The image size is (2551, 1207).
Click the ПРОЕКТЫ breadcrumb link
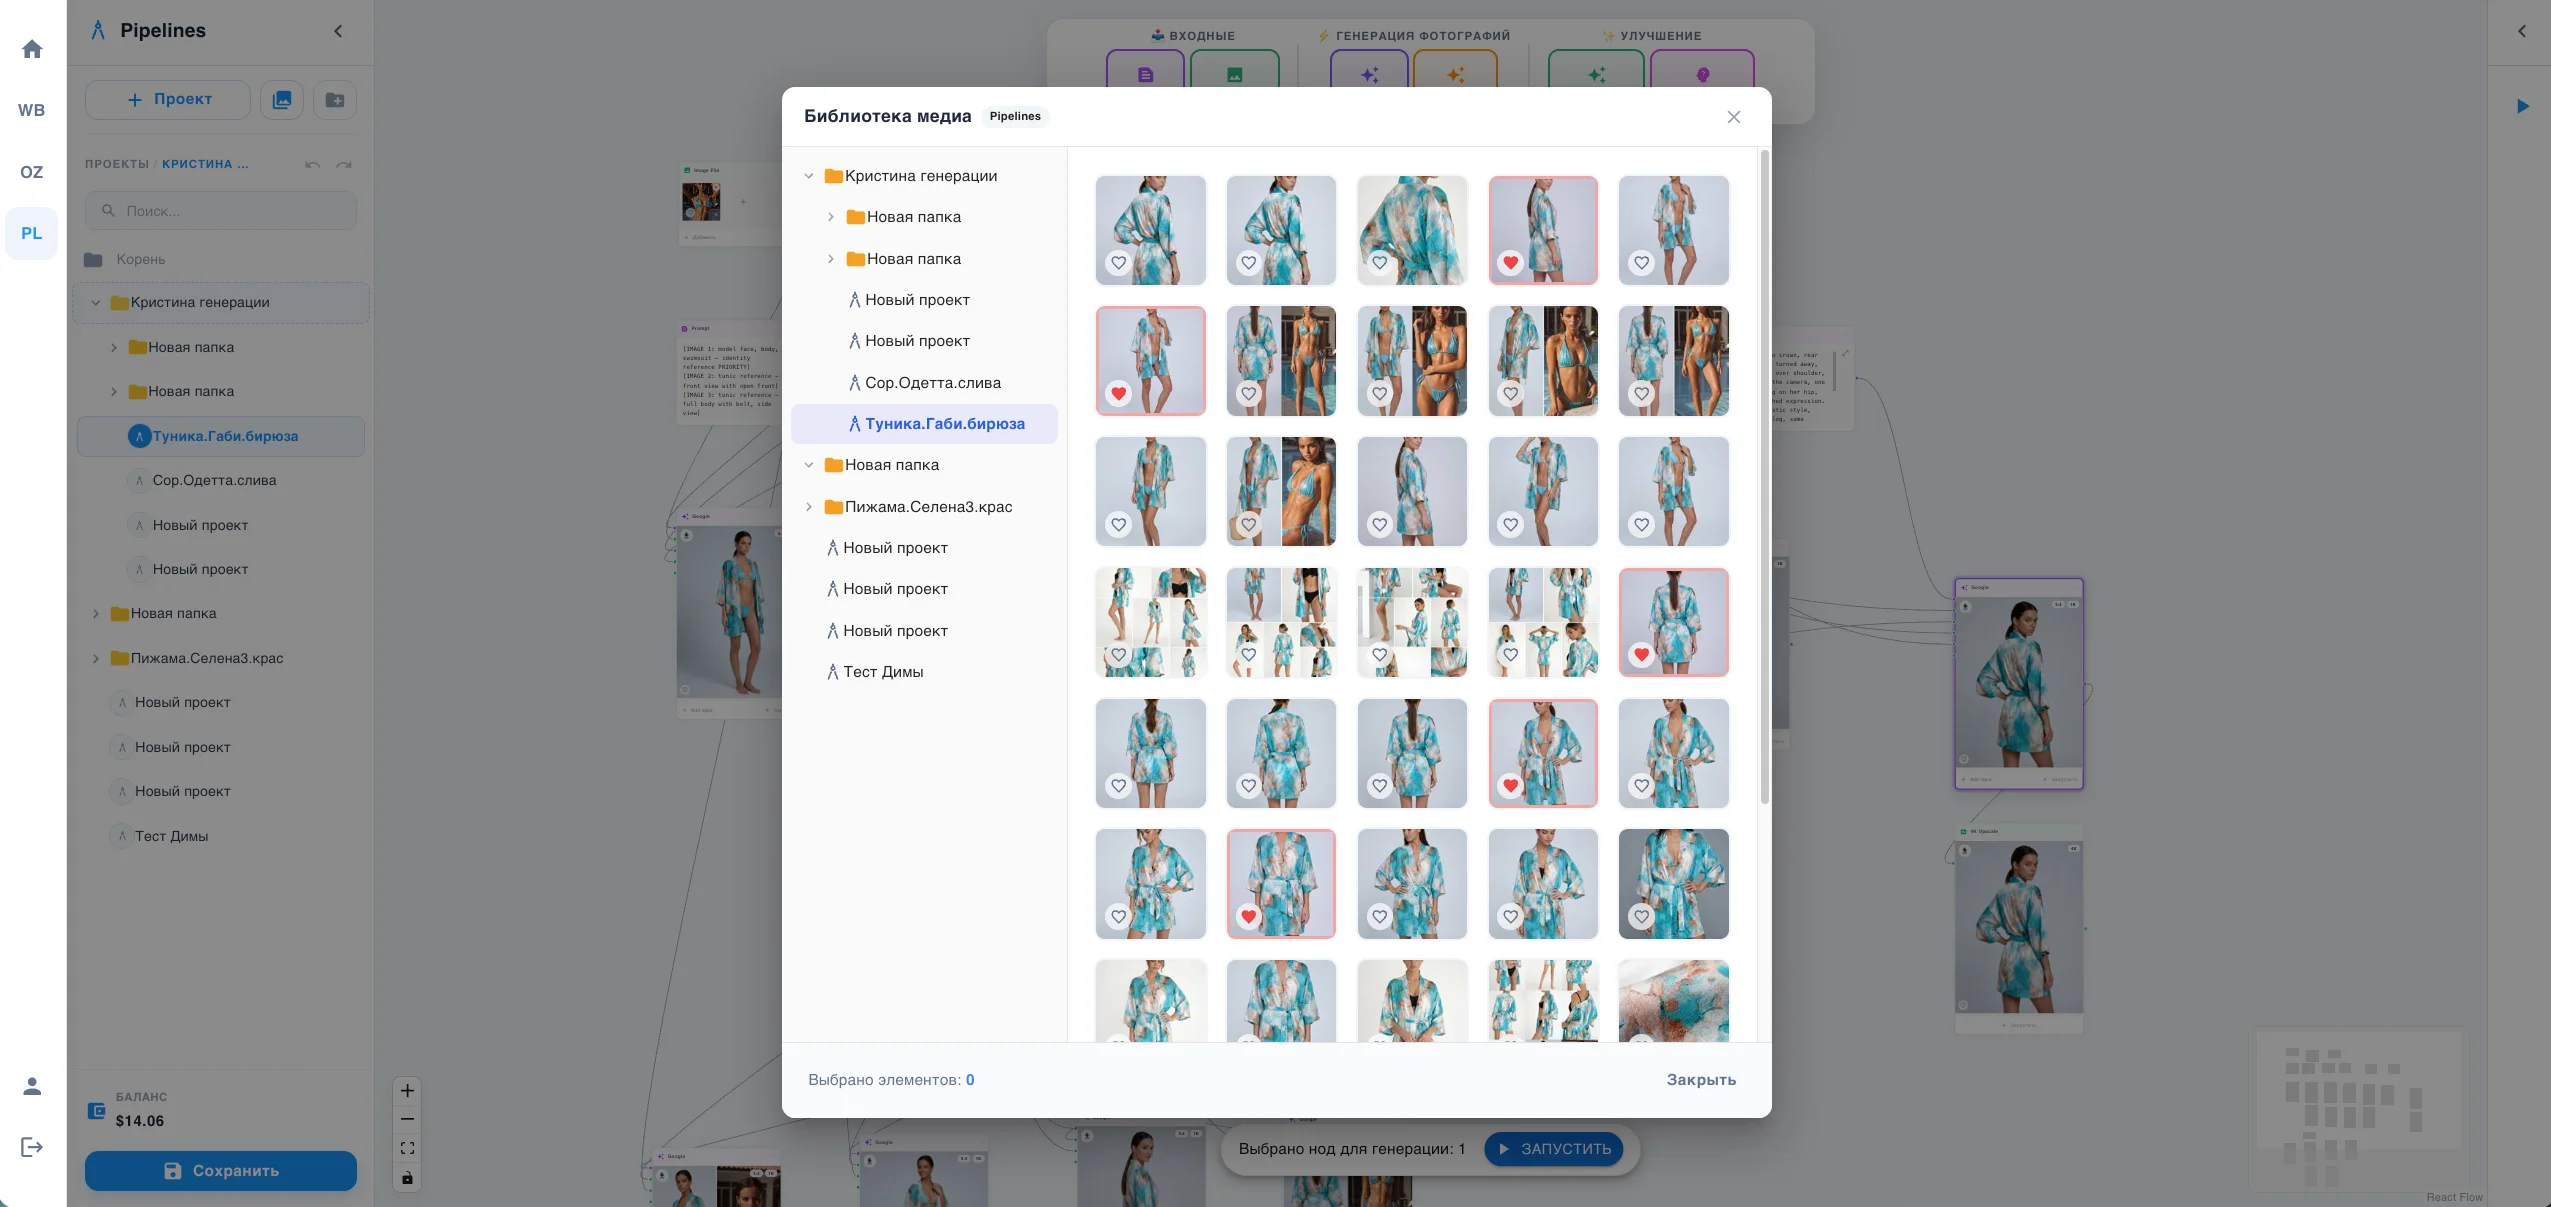click(117, 164)
